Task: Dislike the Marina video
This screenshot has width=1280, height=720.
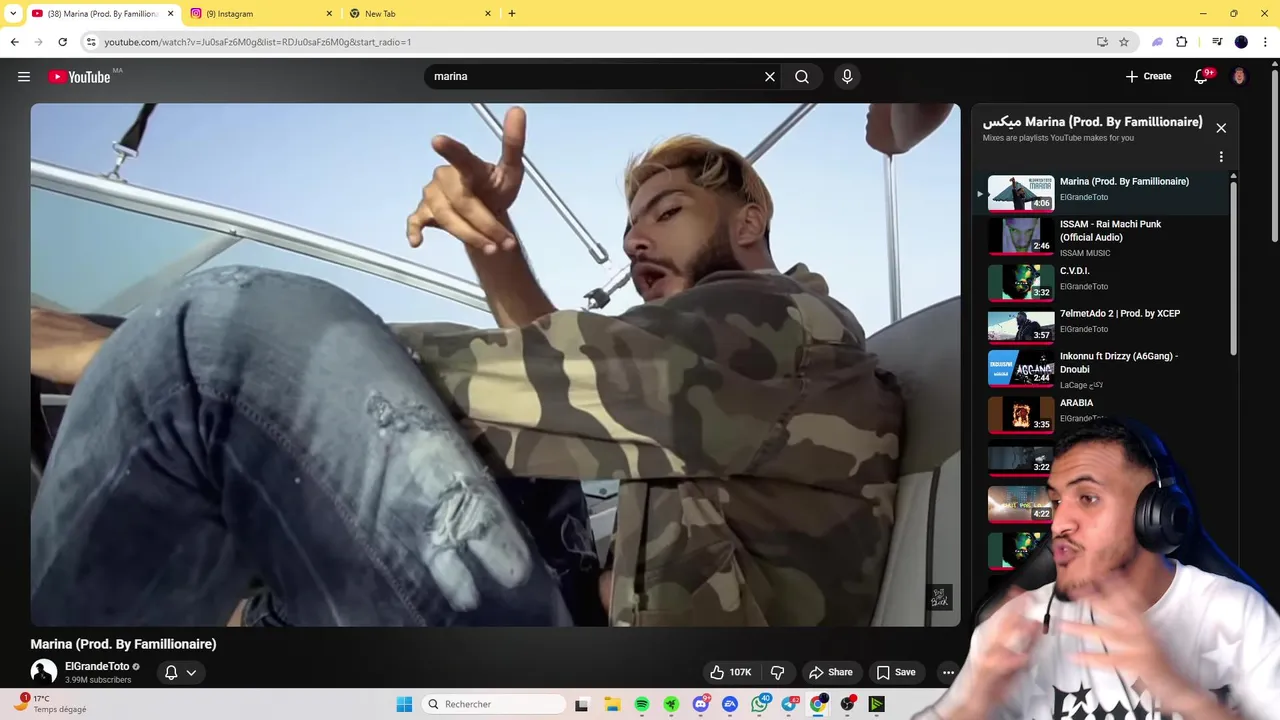Action: pos(777,672)
